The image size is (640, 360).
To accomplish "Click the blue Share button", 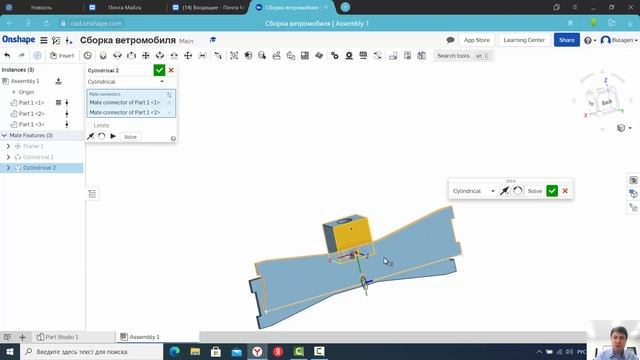I will [567, 40].
